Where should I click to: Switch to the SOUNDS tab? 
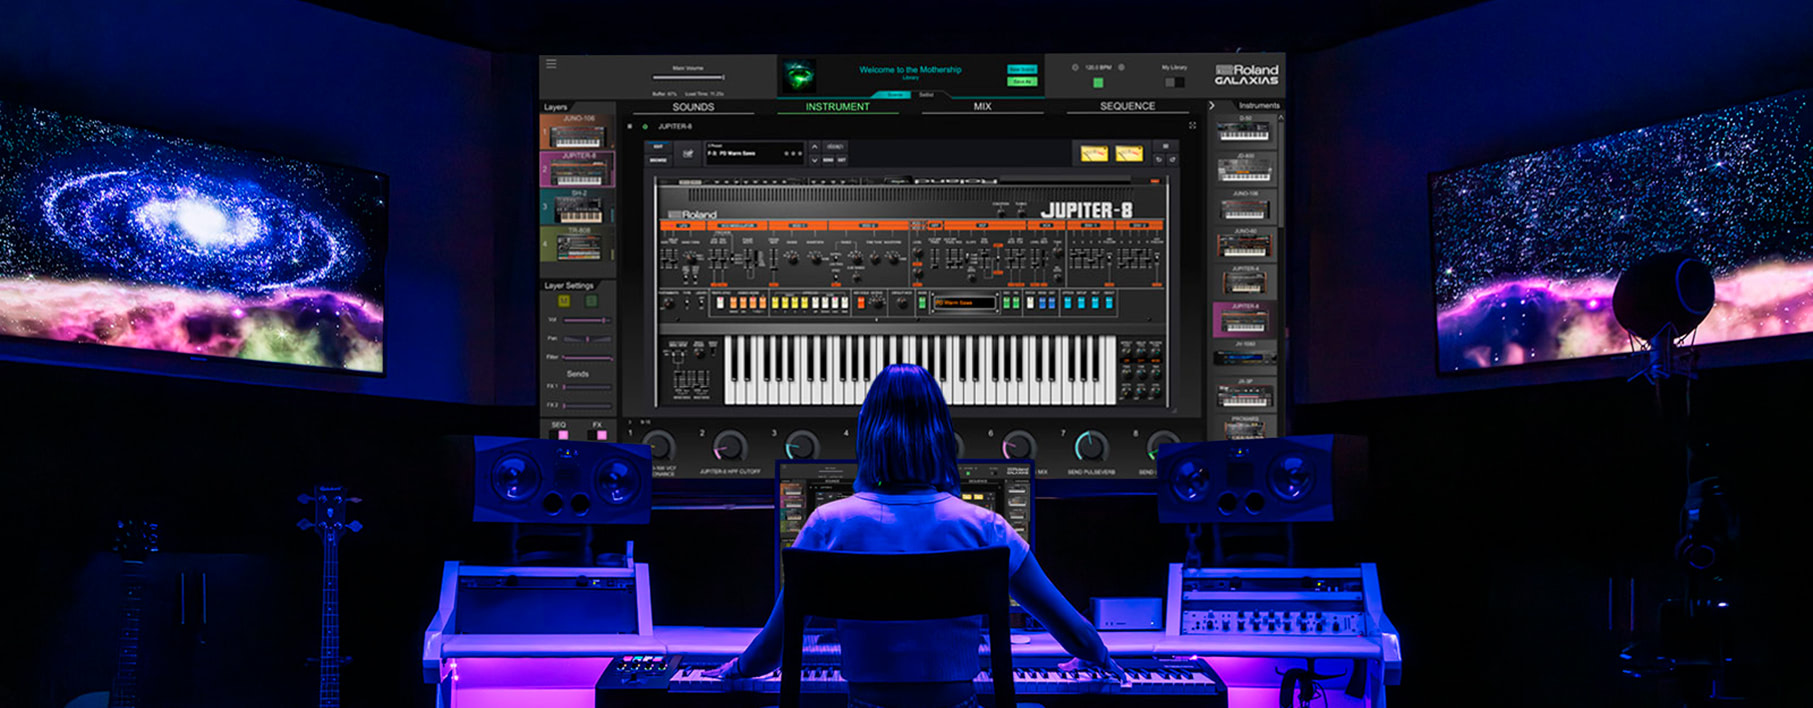pyautogui.click(x=693, y=107)
